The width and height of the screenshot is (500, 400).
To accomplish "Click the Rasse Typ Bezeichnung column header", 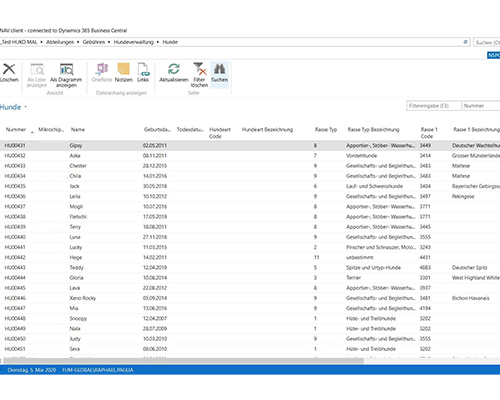I will (373, 130).
